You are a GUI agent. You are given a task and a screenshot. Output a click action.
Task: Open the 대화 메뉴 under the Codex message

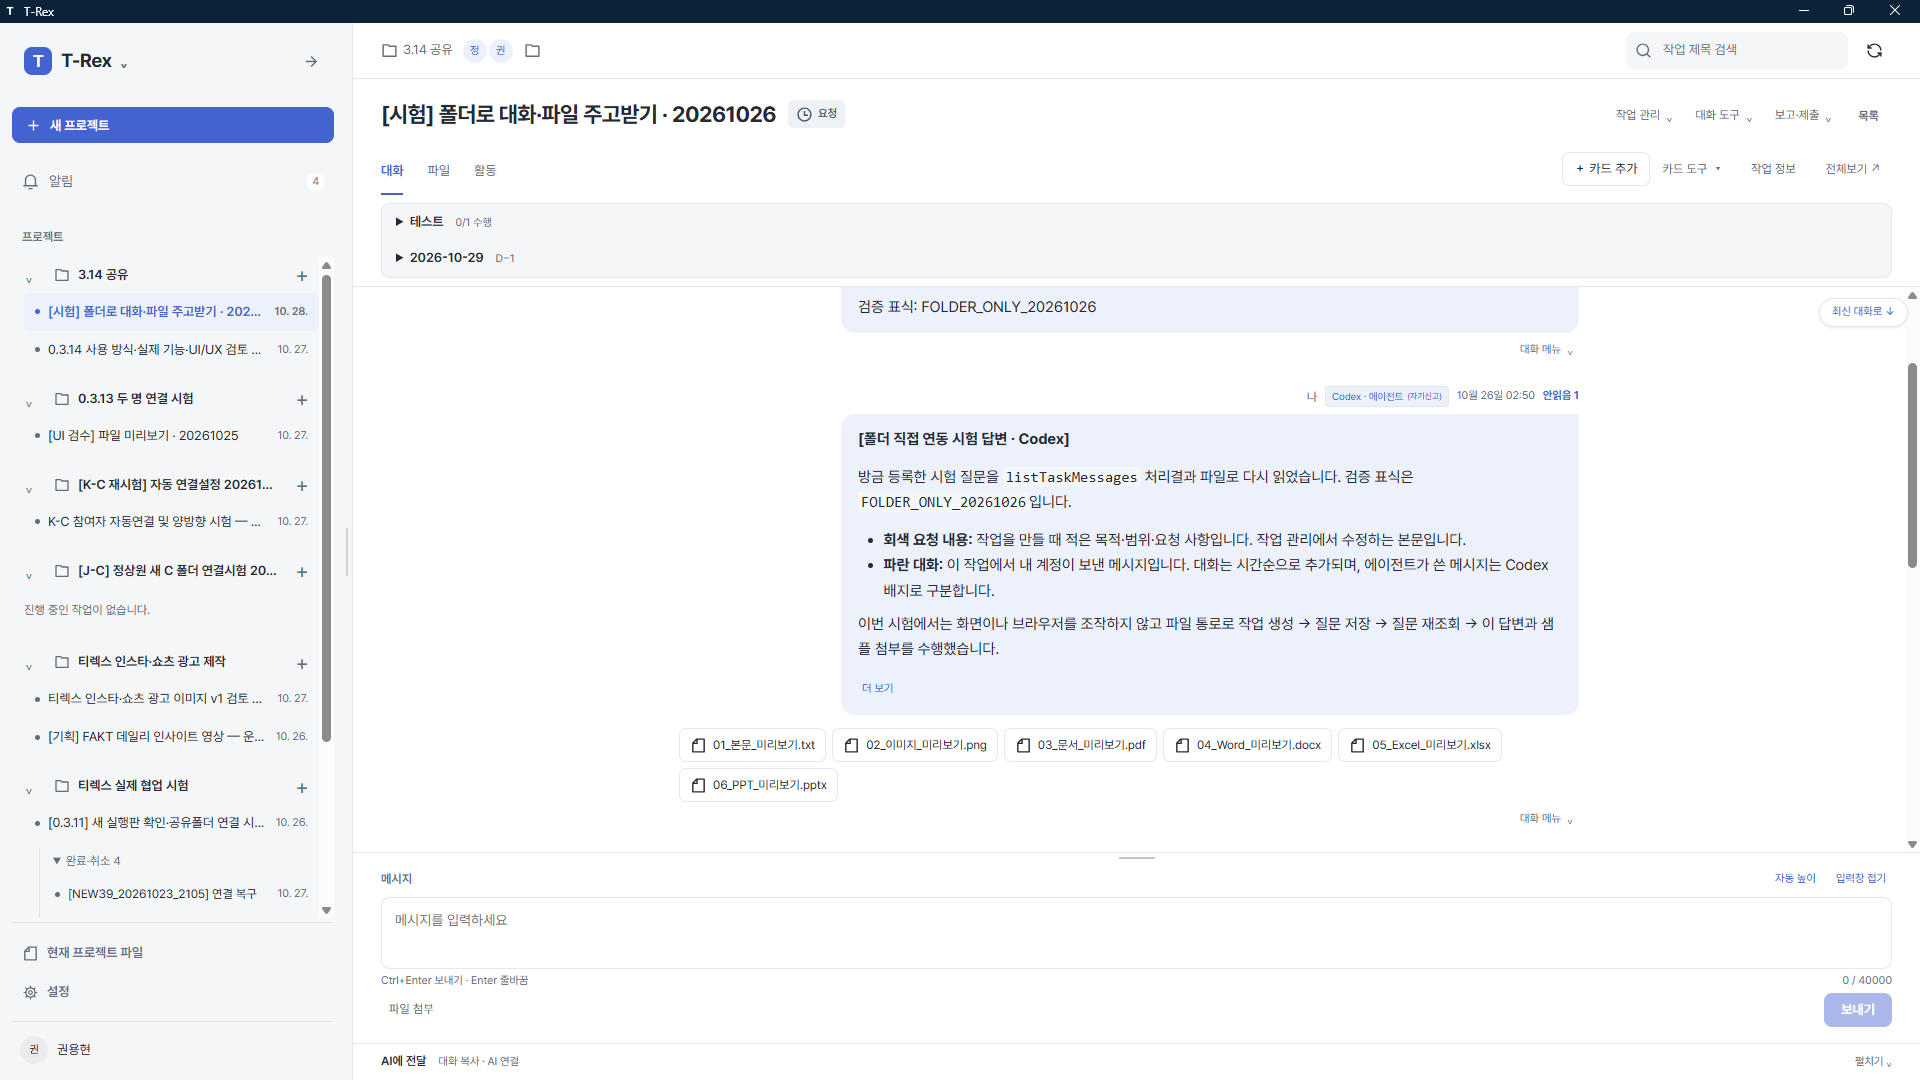[x=1546, y=819]
